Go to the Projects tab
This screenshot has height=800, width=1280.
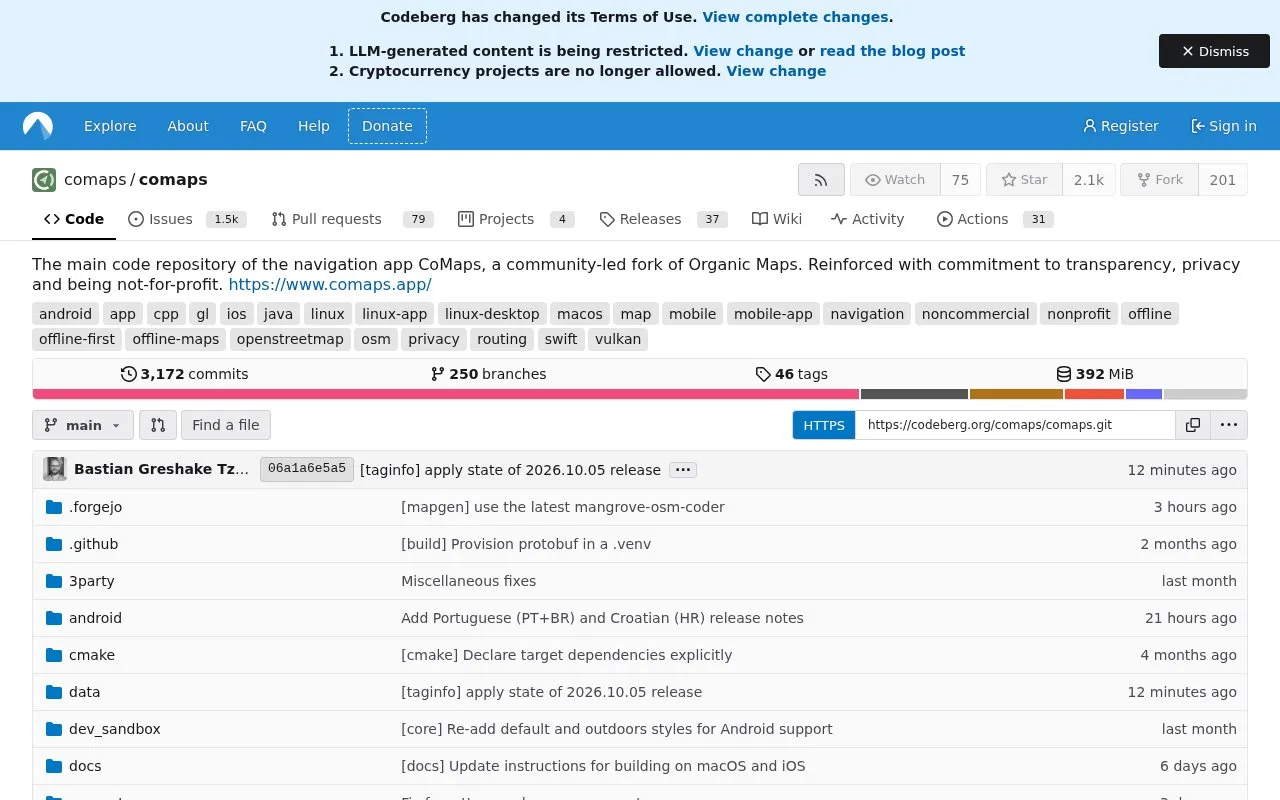[x=516, y=219]
